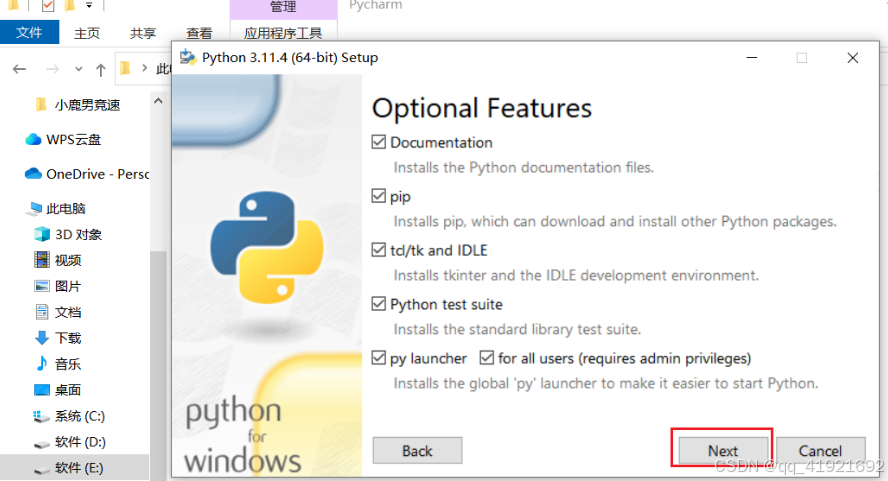Click the WPS cloud icon
The width and height of the screenshot is (888, 481).
(x=33, y=139)
